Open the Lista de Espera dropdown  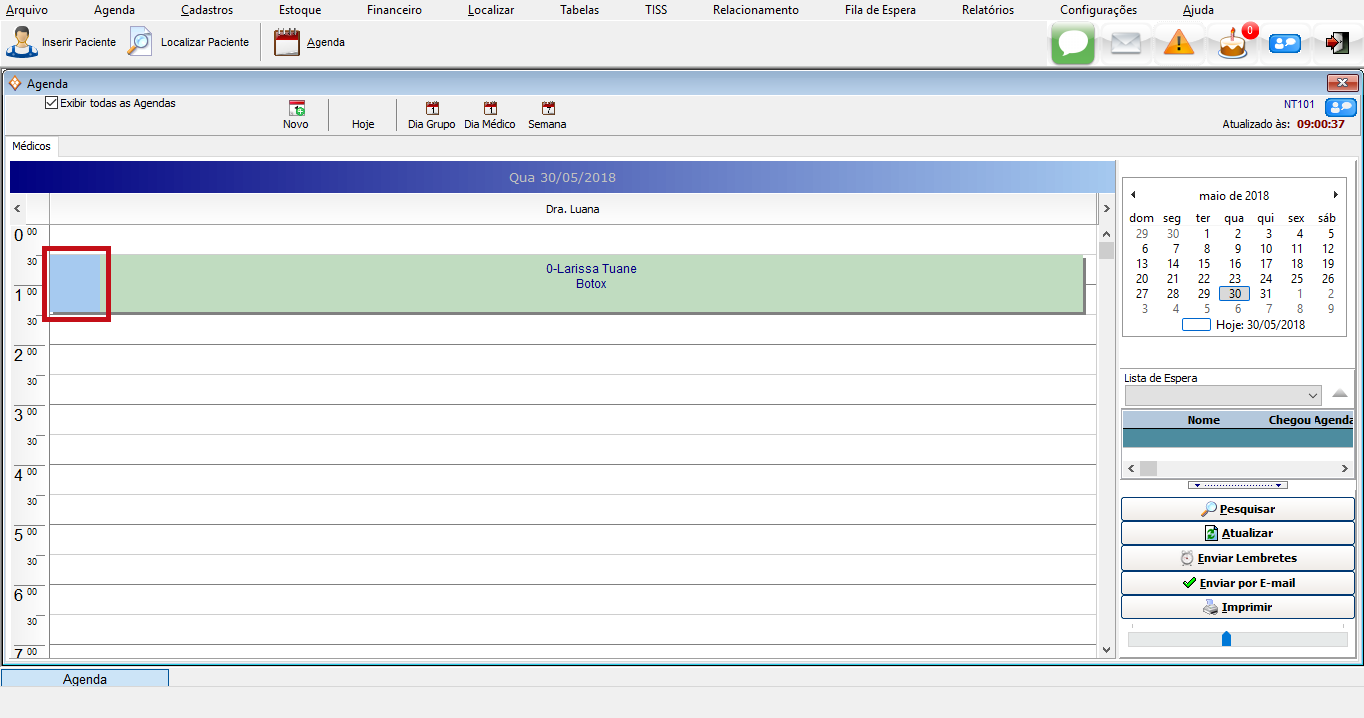point(1313,395)
